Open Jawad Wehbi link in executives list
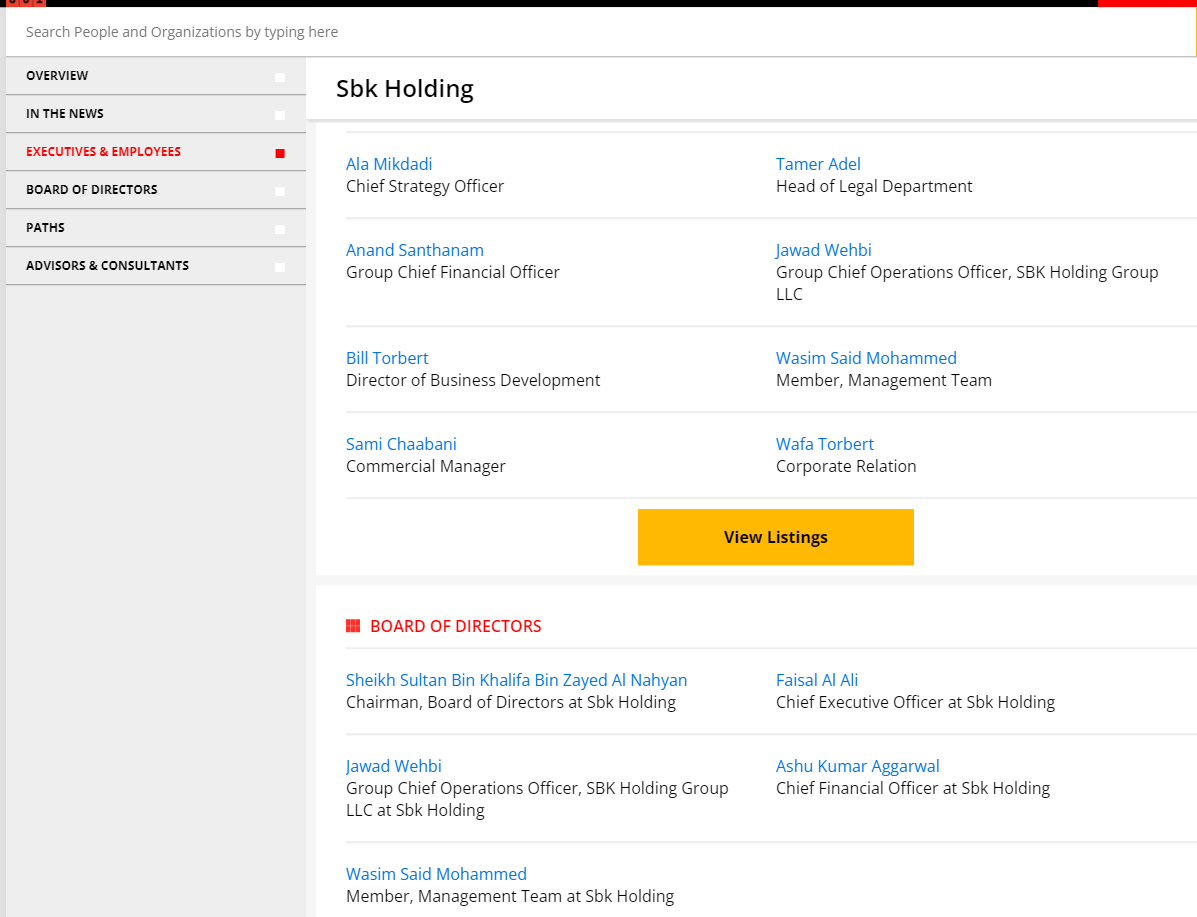Screen dimensions: 1197x917 tap(824, 250)
